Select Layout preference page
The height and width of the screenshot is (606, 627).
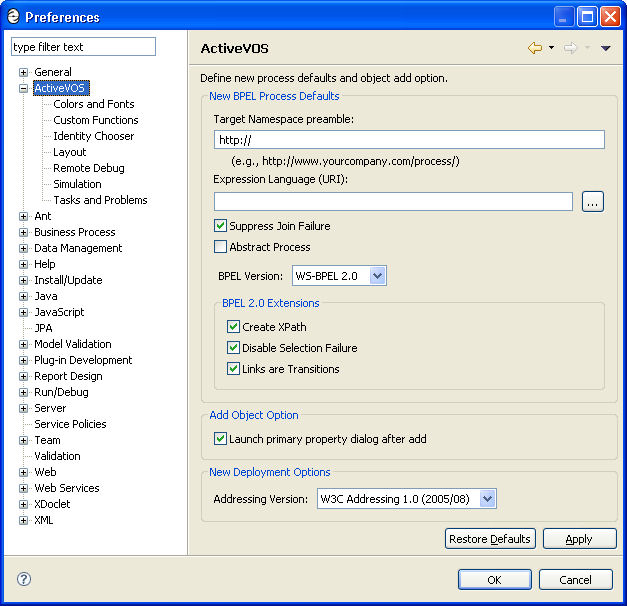[x=70, y=152]
